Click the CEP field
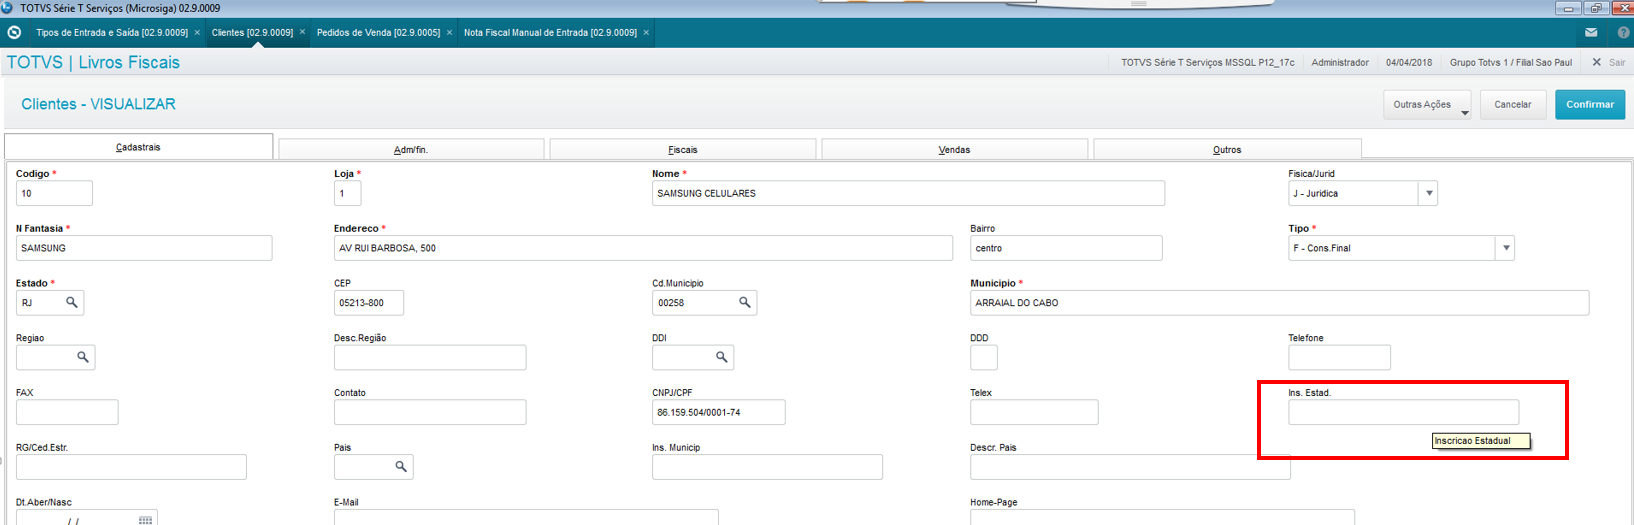Screen dimensions: 1634x525 coord(369,302)
